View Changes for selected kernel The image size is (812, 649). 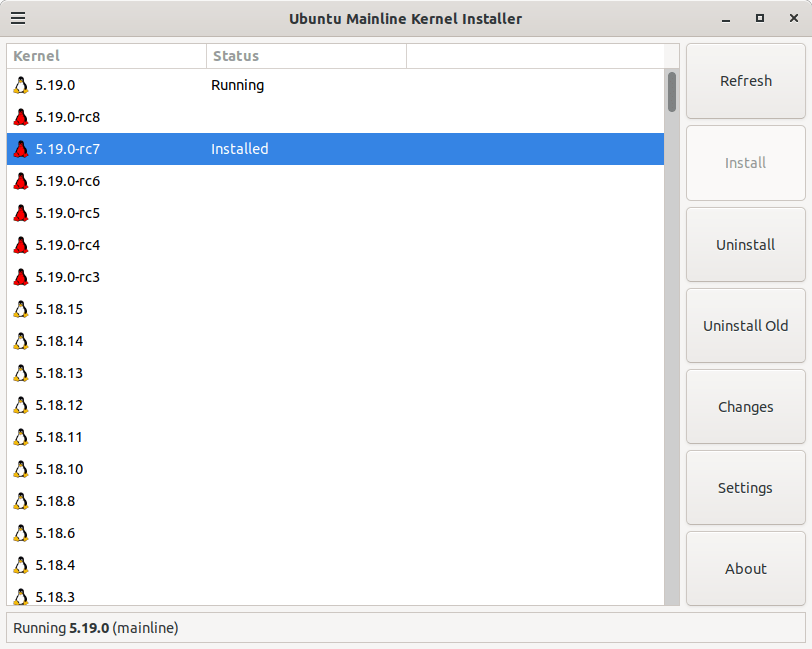click(746, 407)
